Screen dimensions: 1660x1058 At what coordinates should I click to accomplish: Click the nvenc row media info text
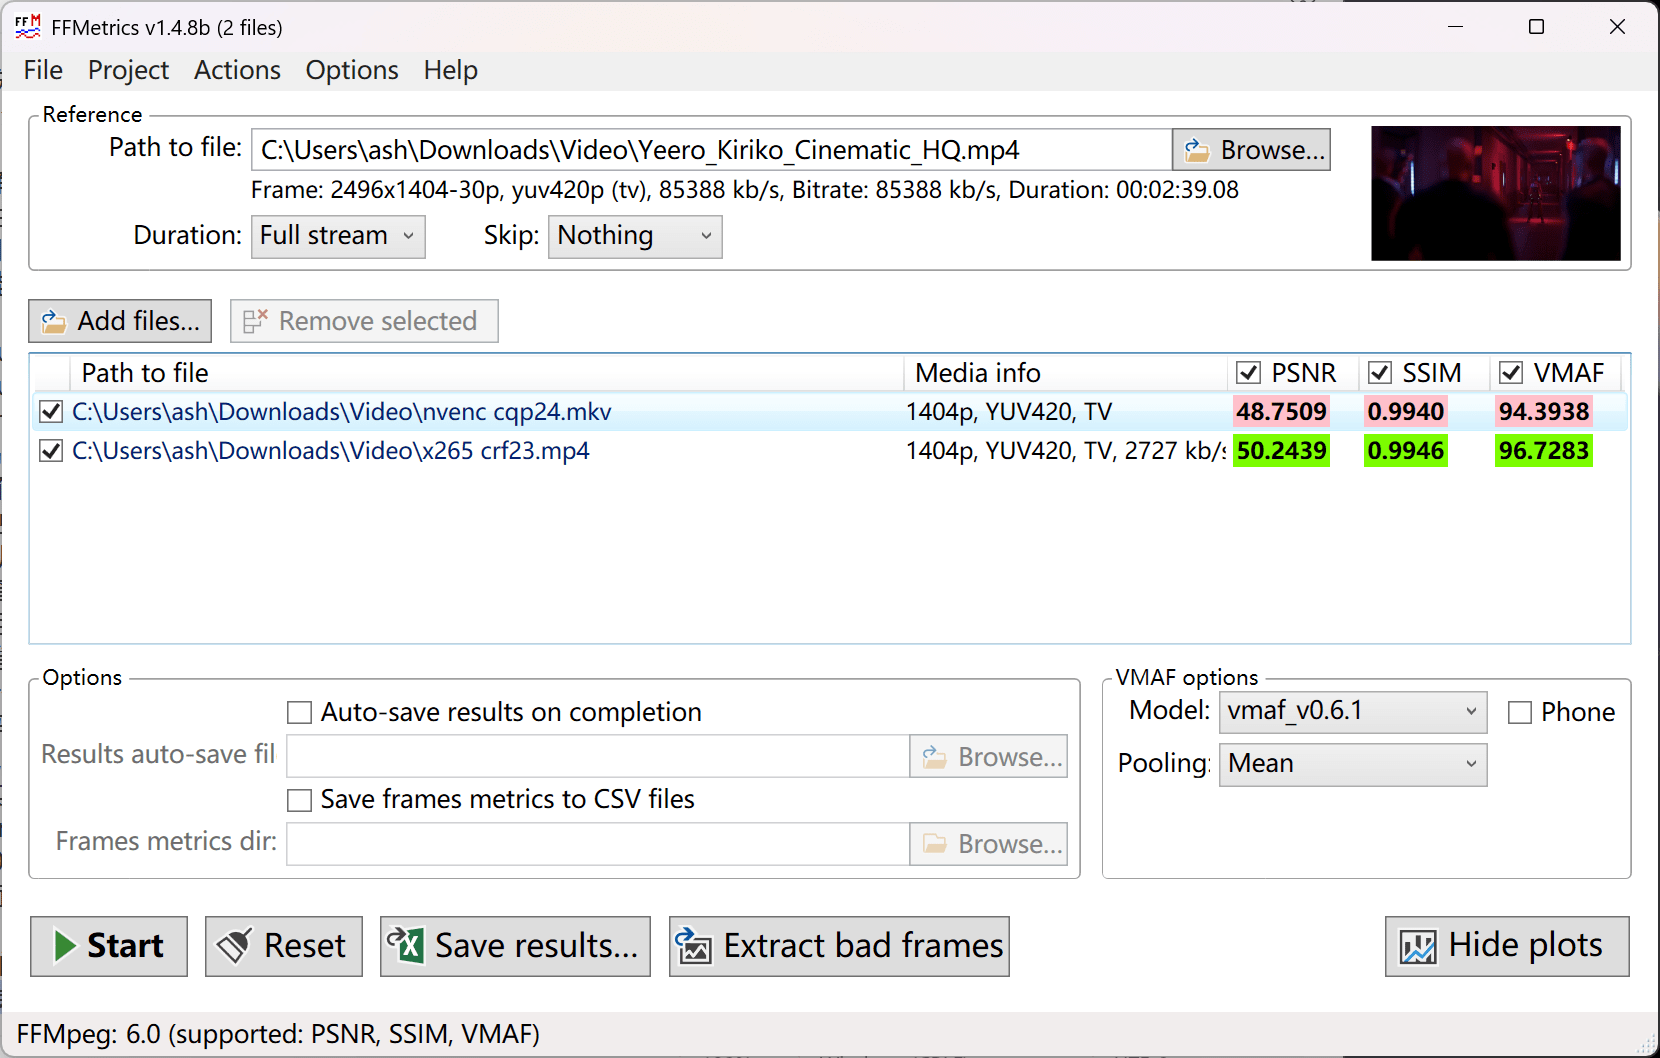point(1009,411)
